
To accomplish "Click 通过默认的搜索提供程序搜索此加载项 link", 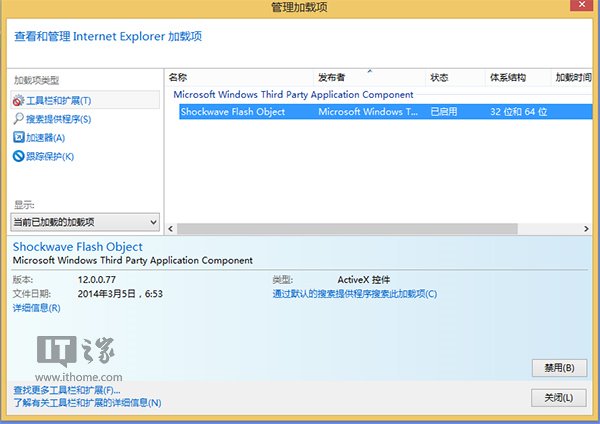I will [x=354, y=294].
